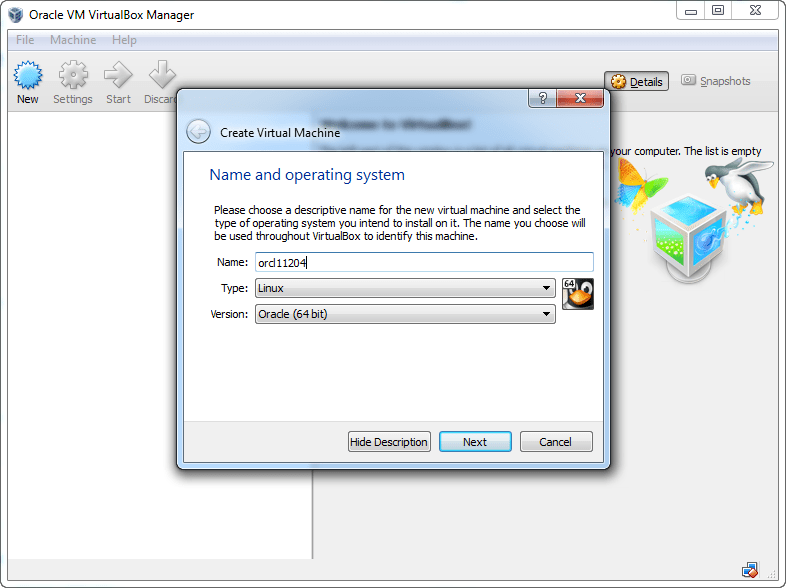Screen dimensions: 786x588
Task: Open the File menu
Action: tap(25, 40)
